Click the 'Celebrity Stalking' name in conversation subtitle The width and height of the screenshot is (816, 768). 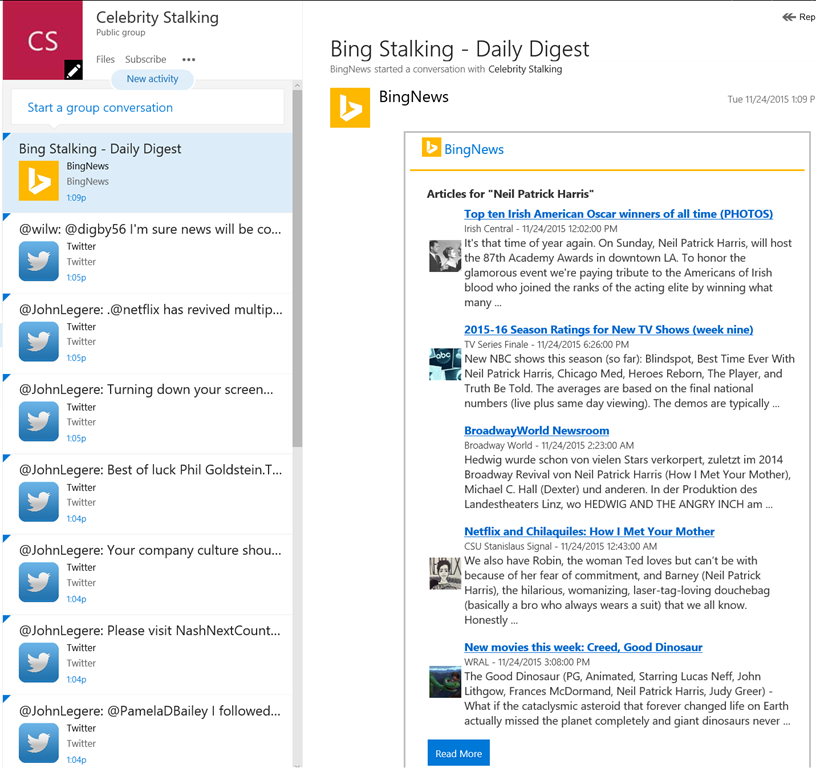pos(525,69)
